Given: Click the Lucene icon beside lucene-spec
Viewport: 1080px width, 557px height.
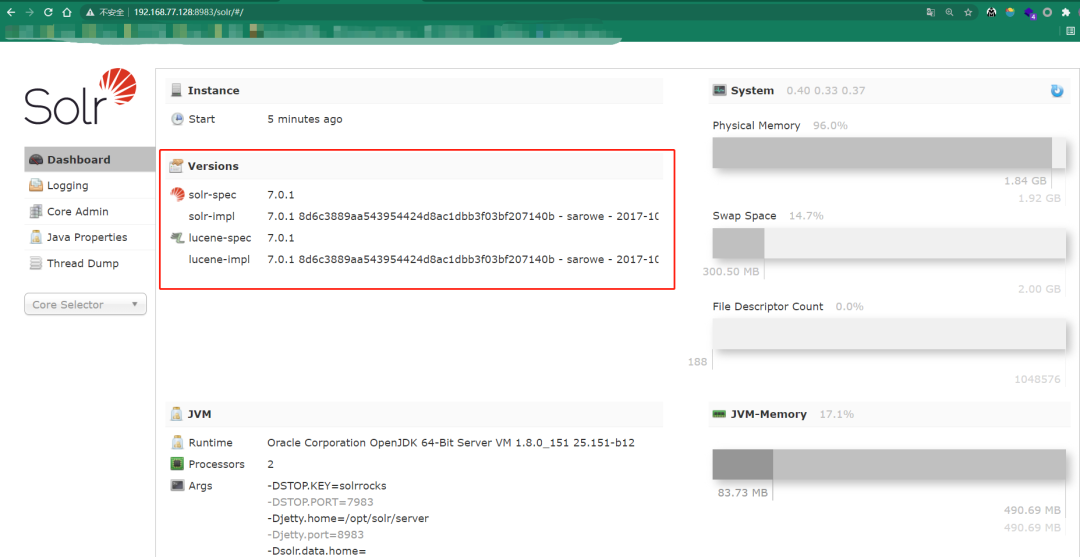Looking at the screenshot, I should coord(177,238).
